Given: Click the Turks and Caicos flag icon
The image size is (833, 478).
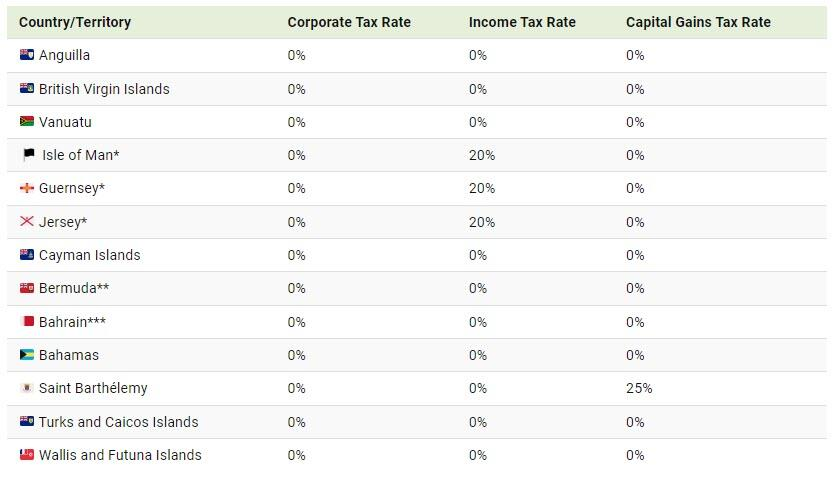Looking at the screenshot, I should (27, 422).
